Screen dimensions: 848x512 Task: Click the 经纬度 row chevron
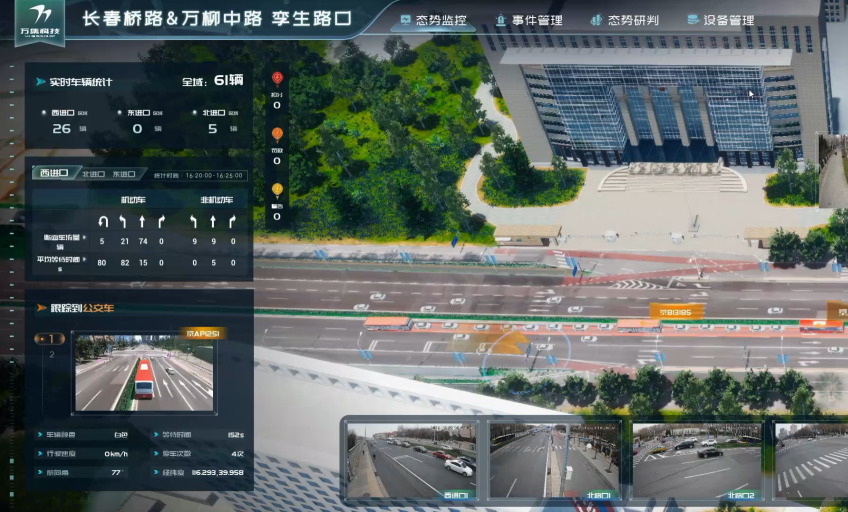click(156, 472)
